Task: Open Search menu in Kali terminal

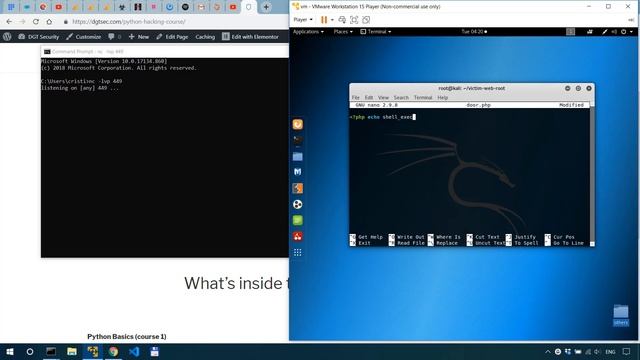Action: (401, 98)
